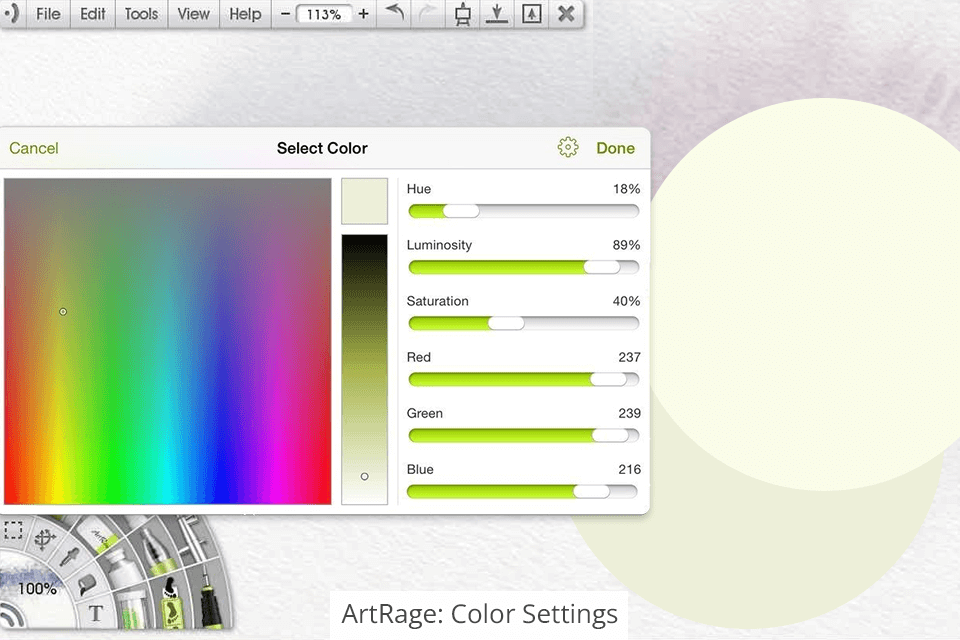The width and height of the screenshot is (960, 640).
Task: Click the menu bar pin icon
Action: click(12, 13)
